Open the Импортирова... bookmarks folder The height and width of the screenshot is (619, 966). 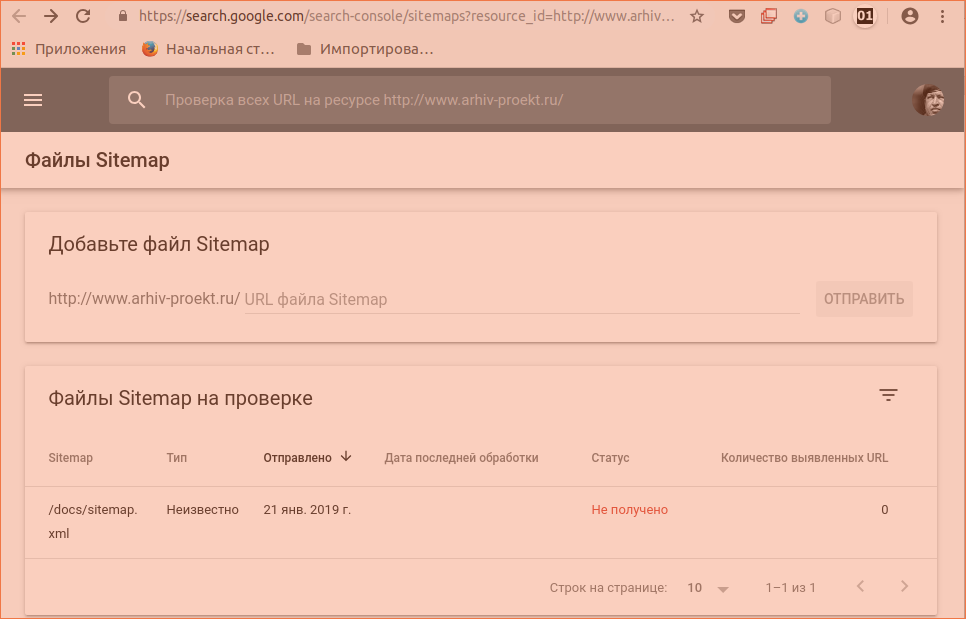[365, 49]
